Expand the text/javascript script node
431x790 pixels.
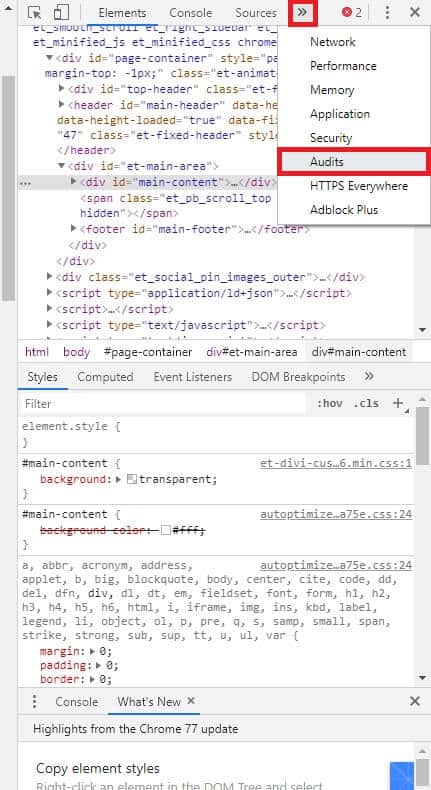click(49, 324)
